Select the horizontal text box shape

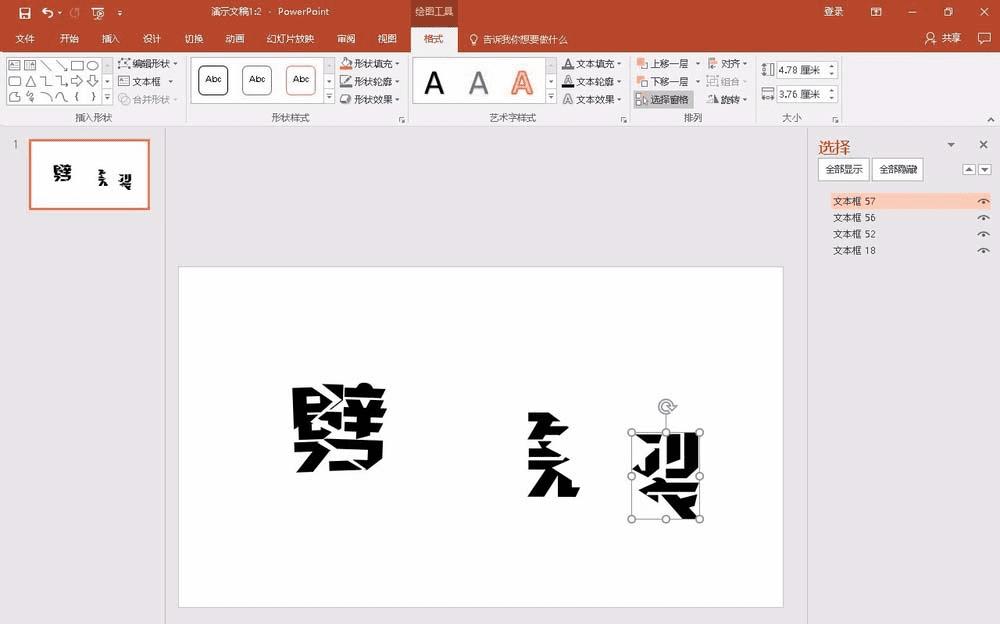[14, 65]
